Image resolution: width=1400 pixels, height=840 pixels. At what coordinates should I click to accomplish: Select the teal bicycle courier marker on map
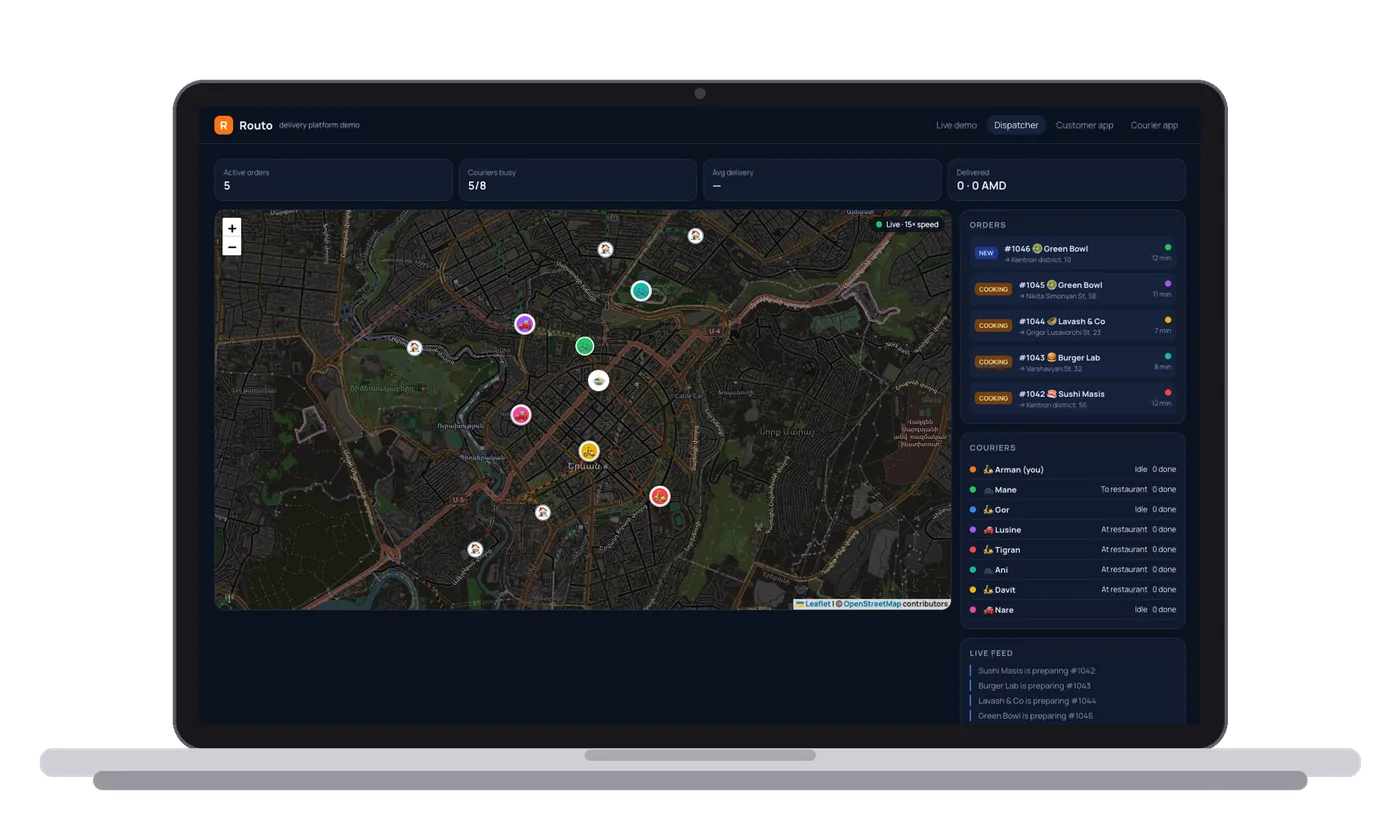(641, 291)
